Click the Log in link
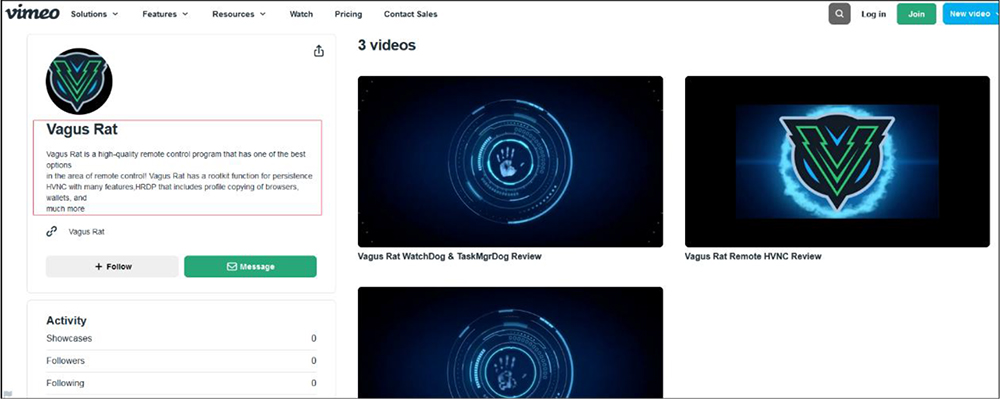 coord(873,14)
